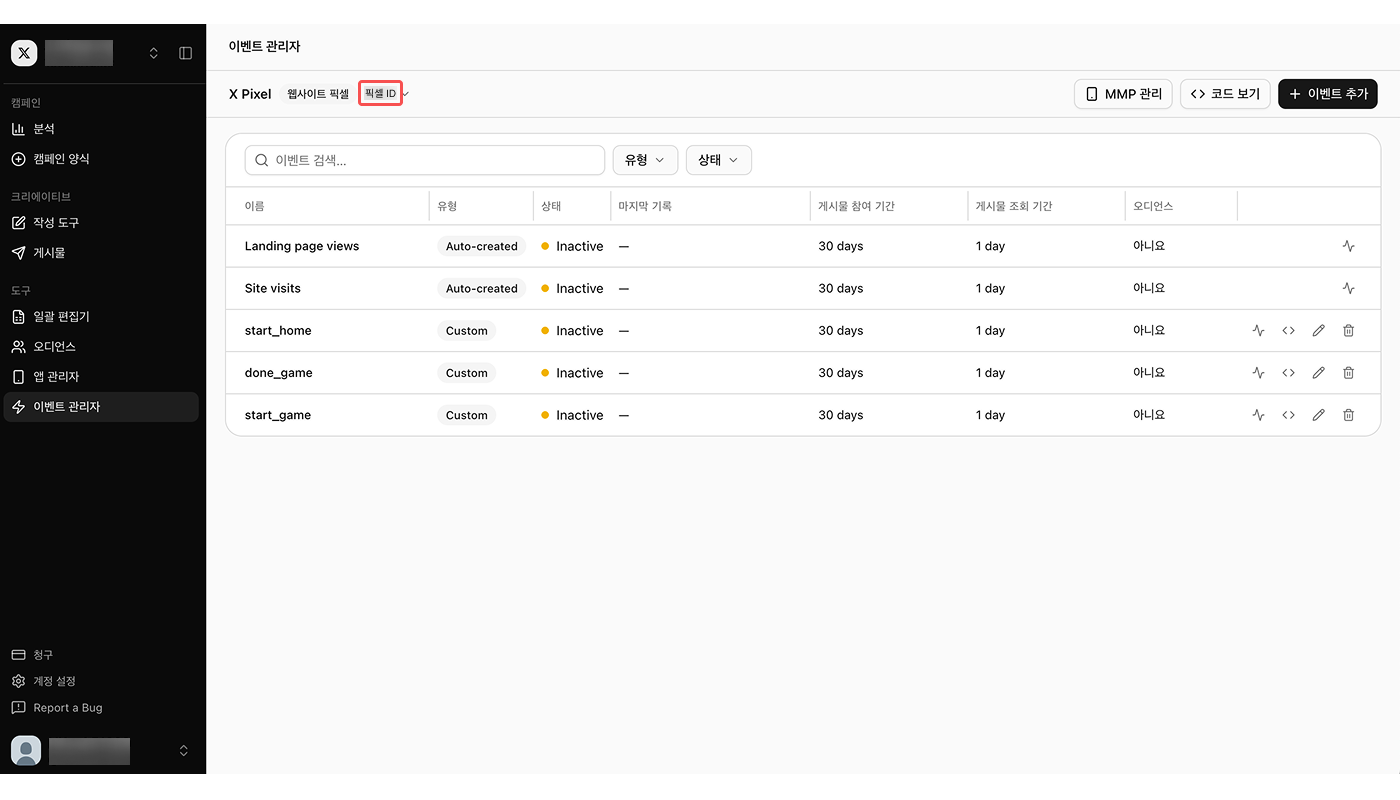Edit the done_game event
This screenshot has width=1400, height=800.
1318,372
